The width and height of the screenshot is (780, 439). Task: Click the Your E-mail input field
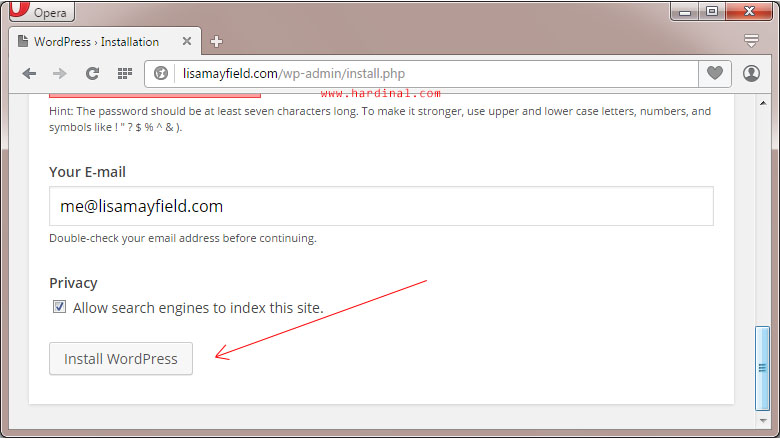[381, 206]
